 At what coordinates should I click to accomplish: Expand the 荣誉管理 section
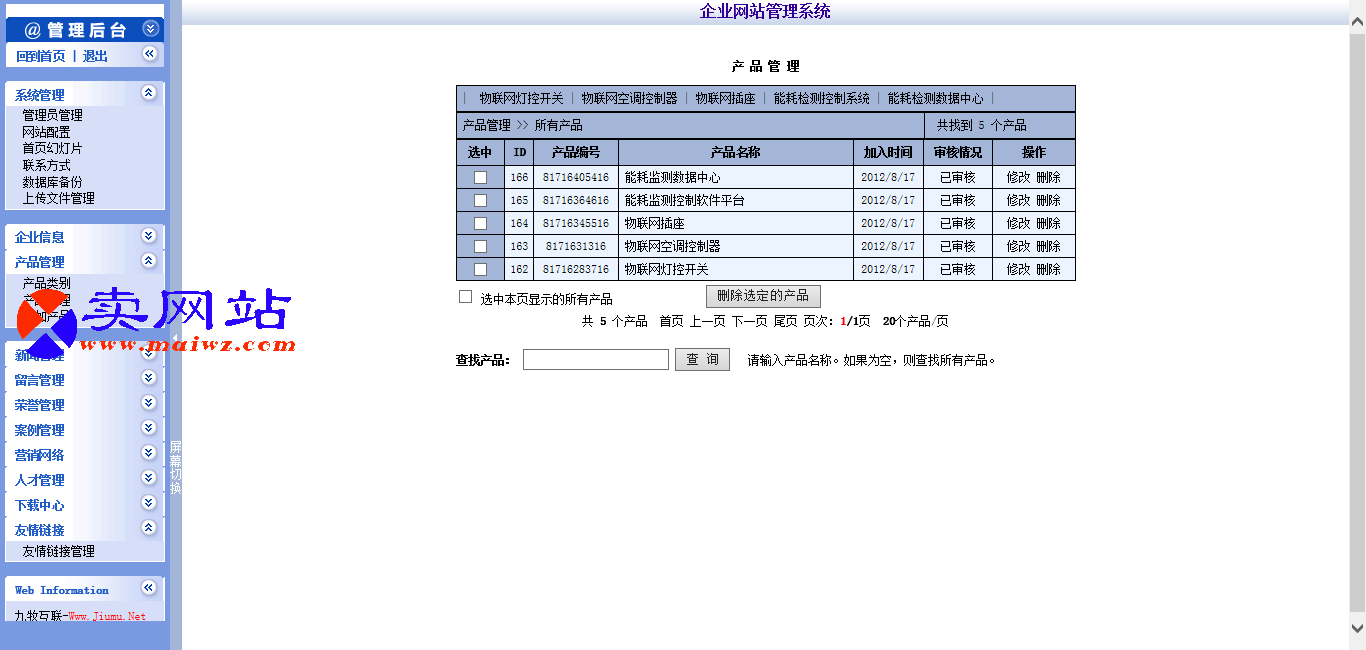(x=149, y=403)
